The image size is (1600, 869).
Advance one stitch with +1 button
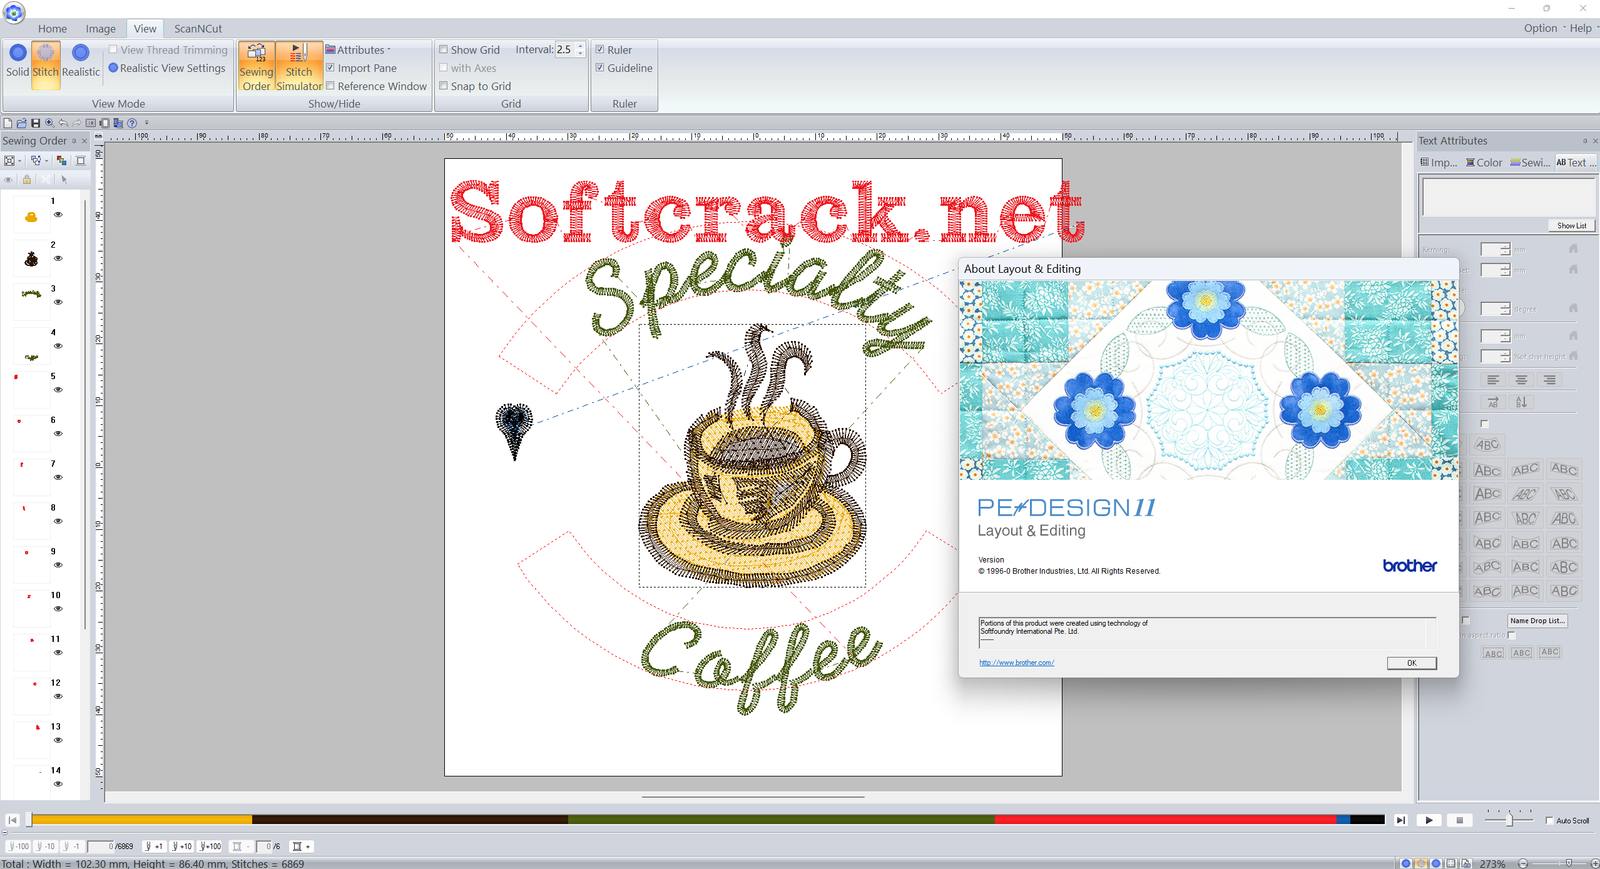point(154,846)
